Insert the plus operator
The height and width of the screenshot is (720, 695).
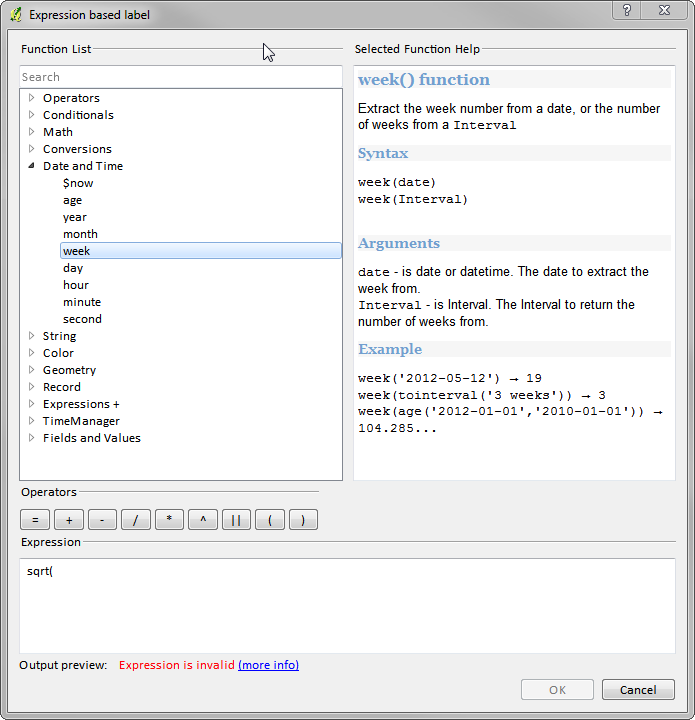(x=68, y=520)
